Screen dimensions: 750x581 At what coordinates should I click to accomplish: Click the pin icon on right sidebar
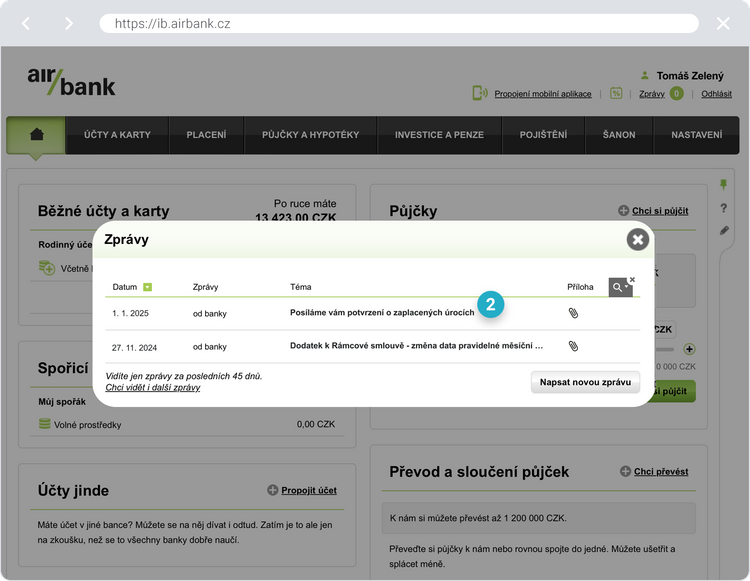pyautogui.click(x=724, y=185)
